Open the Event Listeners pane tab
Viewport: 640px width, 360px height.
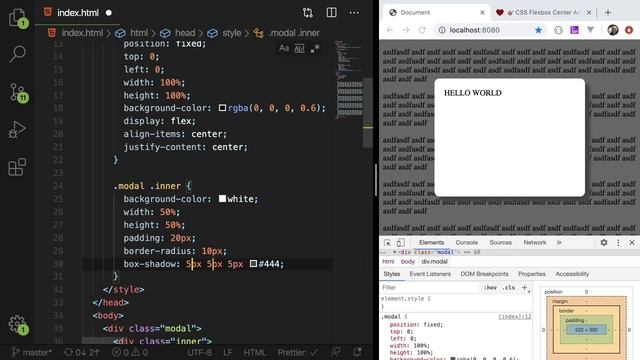[x=430, y=274]
